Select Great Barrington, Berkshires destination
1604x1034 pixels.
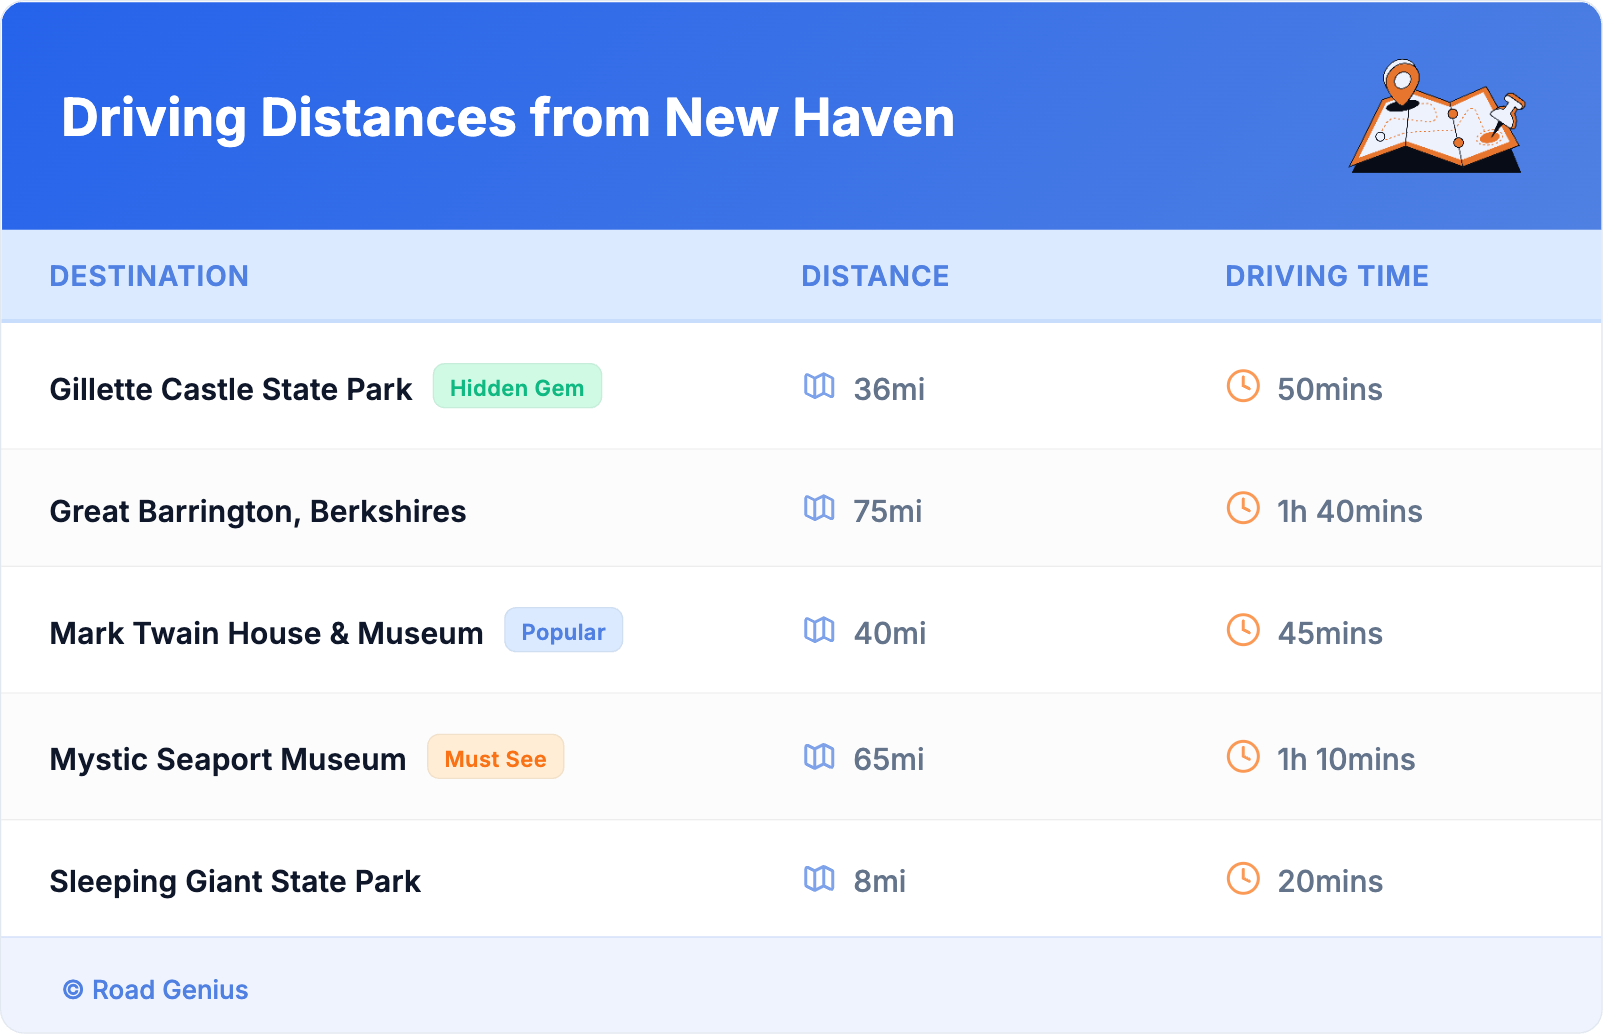(258, 511)
